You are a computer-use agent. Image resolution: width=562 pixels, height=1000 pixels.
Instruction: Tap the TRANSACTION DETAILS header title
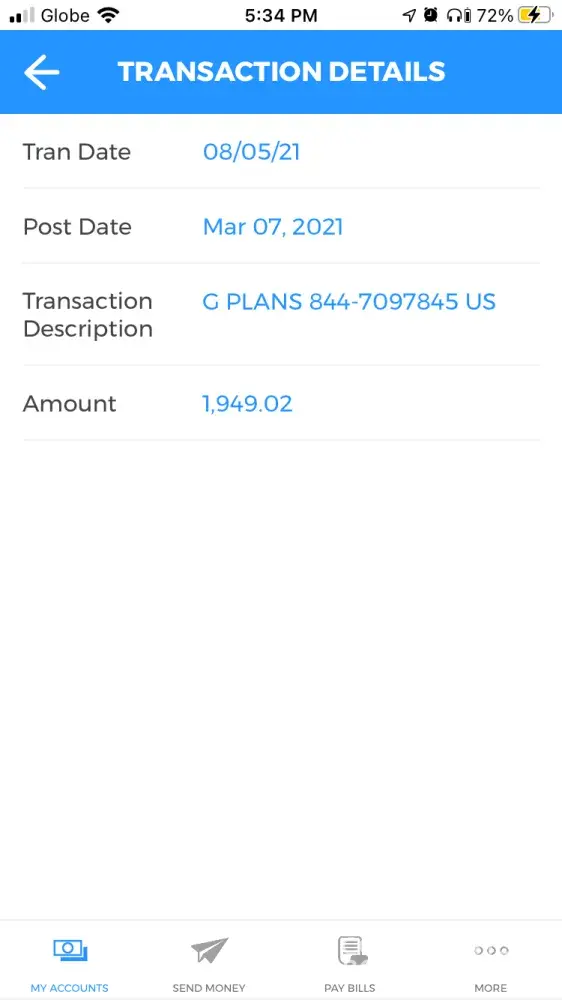(x=281, y=71)
